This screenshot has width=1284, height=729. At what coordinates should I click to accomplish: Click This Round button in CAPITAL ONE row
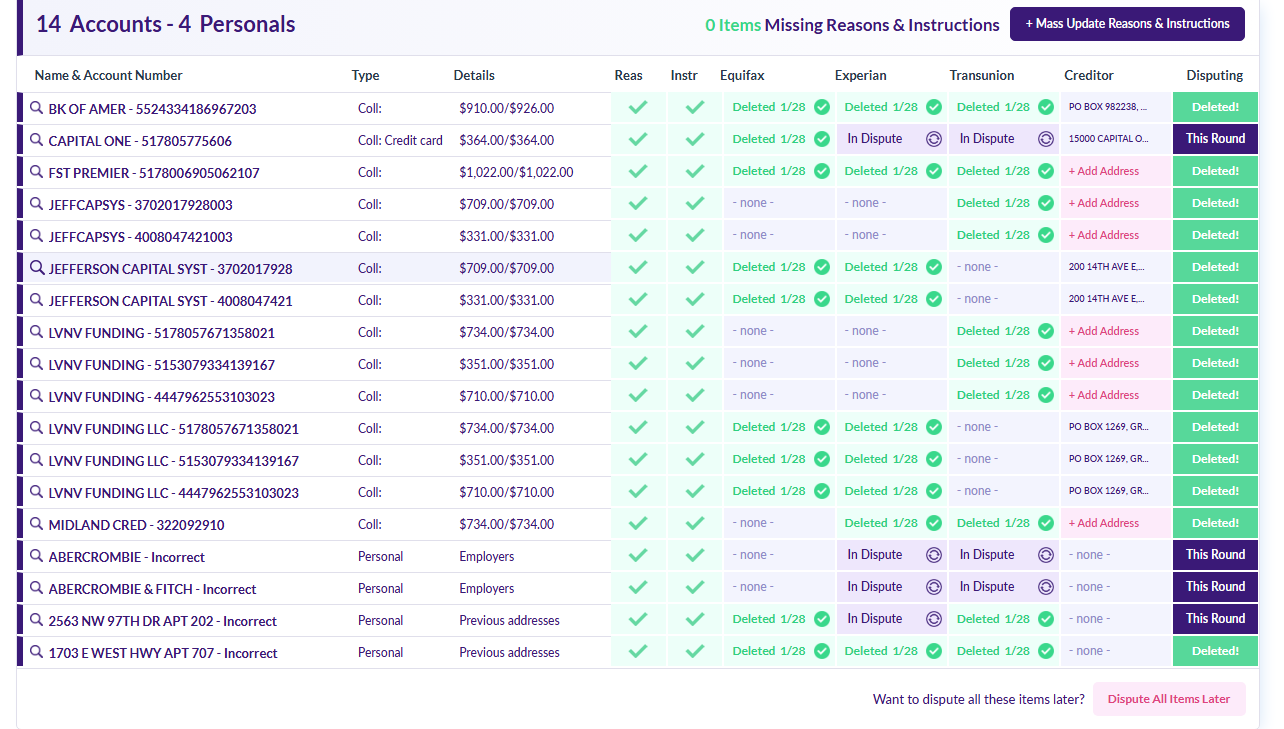[1215, 139]
